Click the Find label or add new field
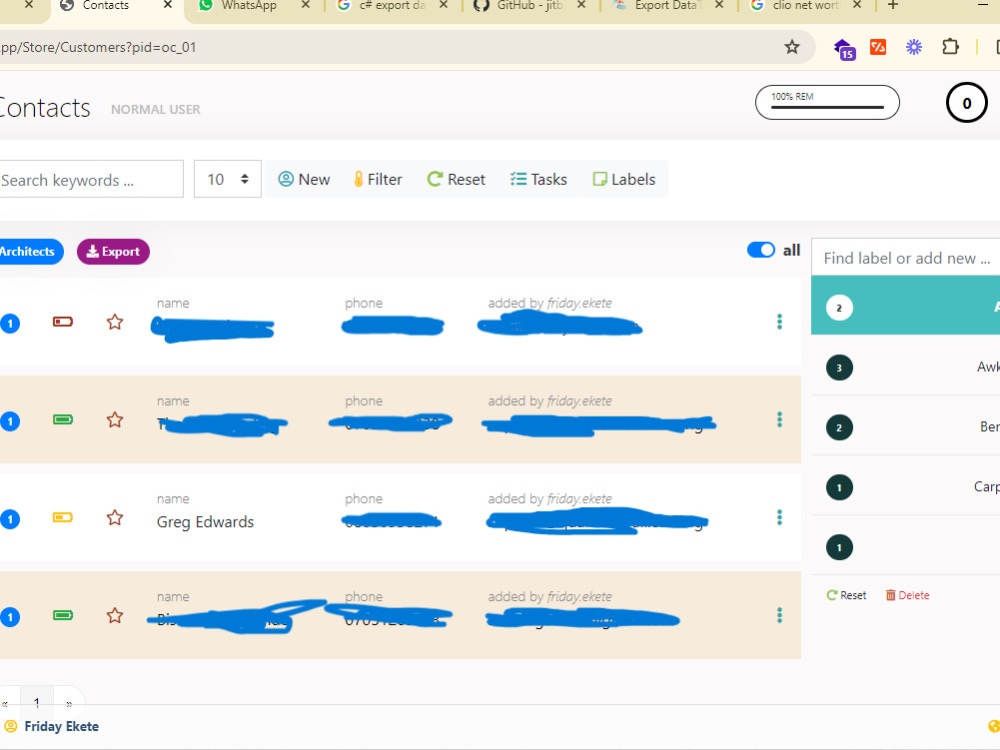This screenshot has height=750, width=1000. point(906,258)
